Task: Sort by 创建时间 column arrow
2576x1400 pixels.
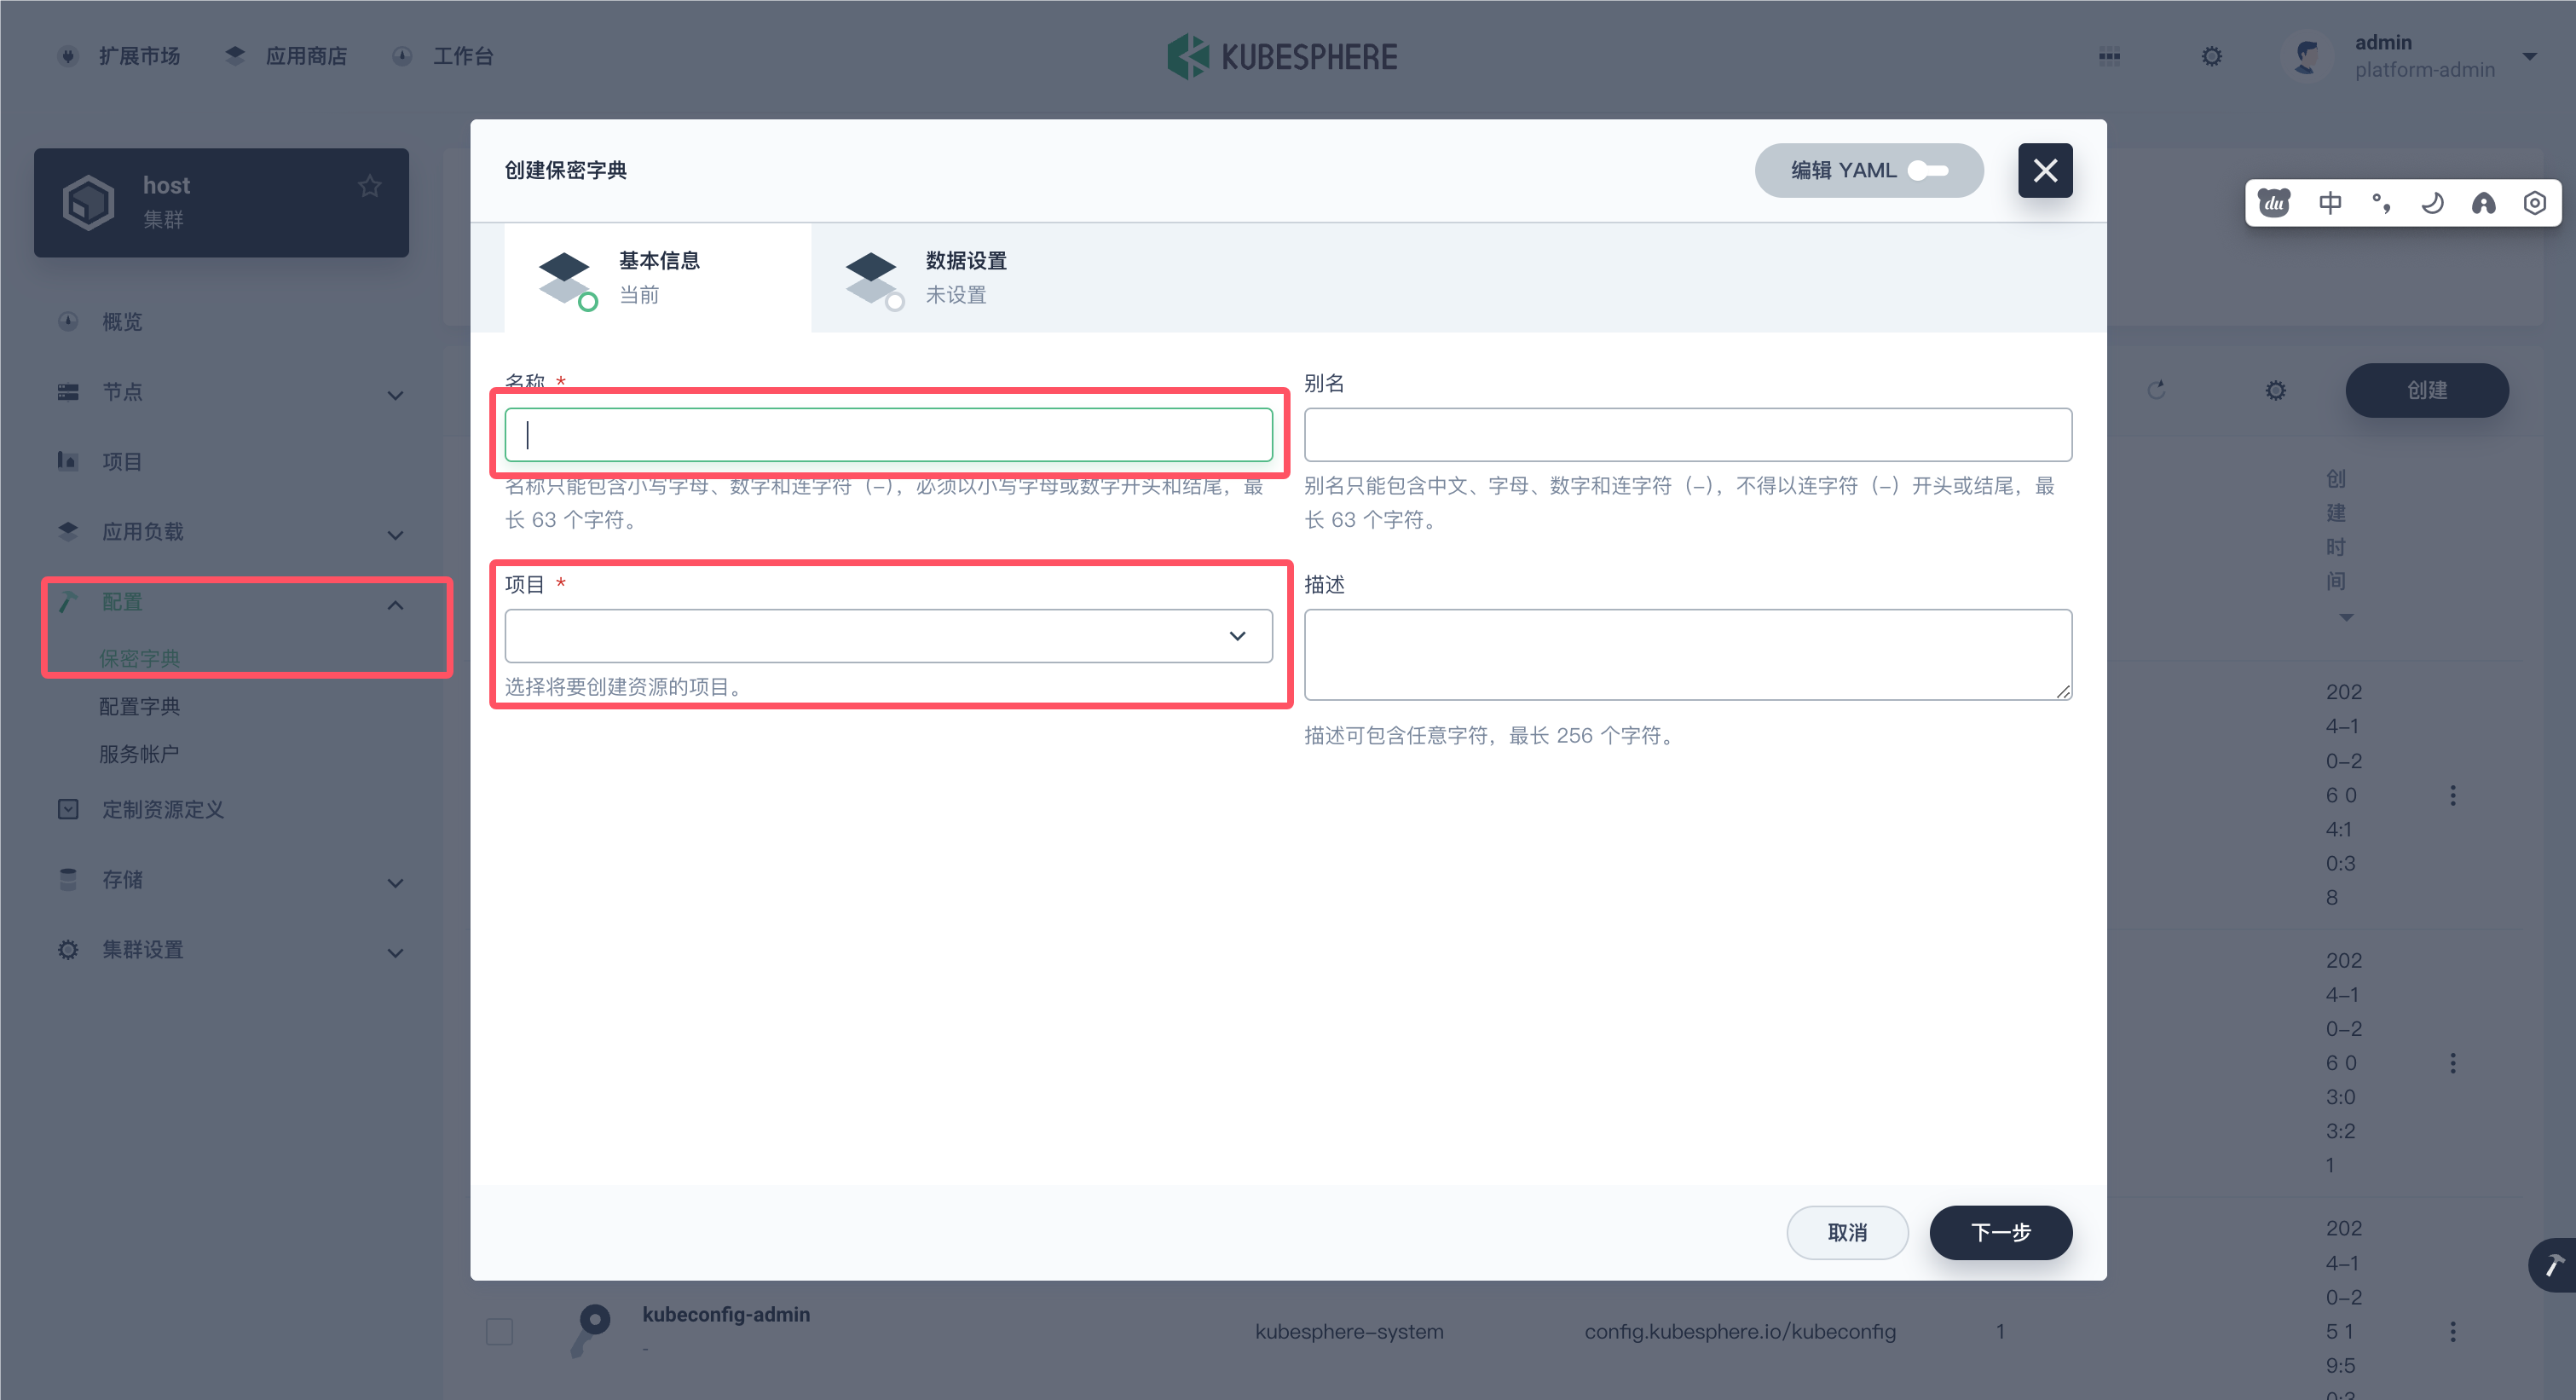Action: click(x=2346, y=617)
